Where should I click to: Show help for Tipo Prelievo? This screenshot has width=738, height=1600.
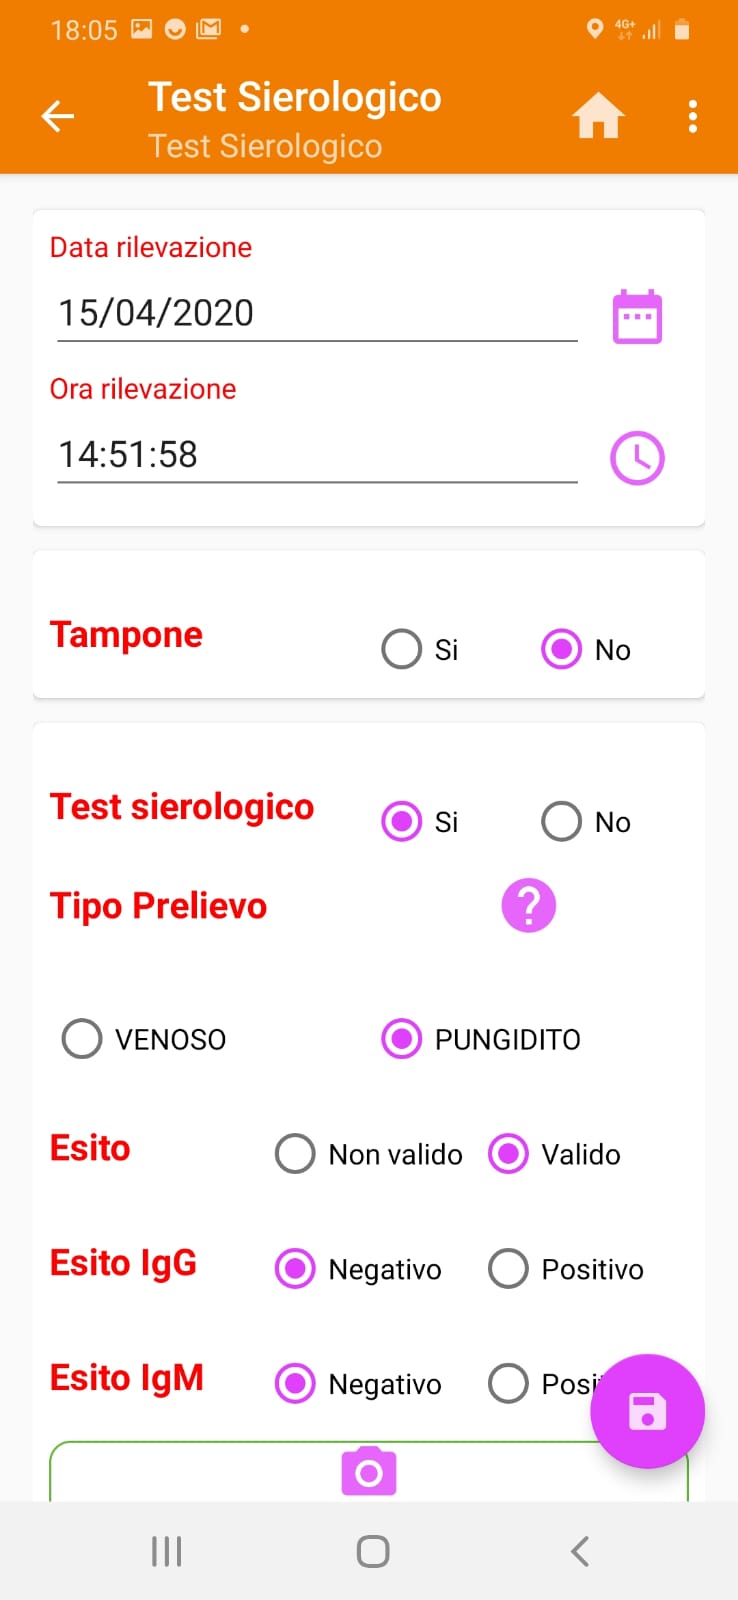(528, 906)
